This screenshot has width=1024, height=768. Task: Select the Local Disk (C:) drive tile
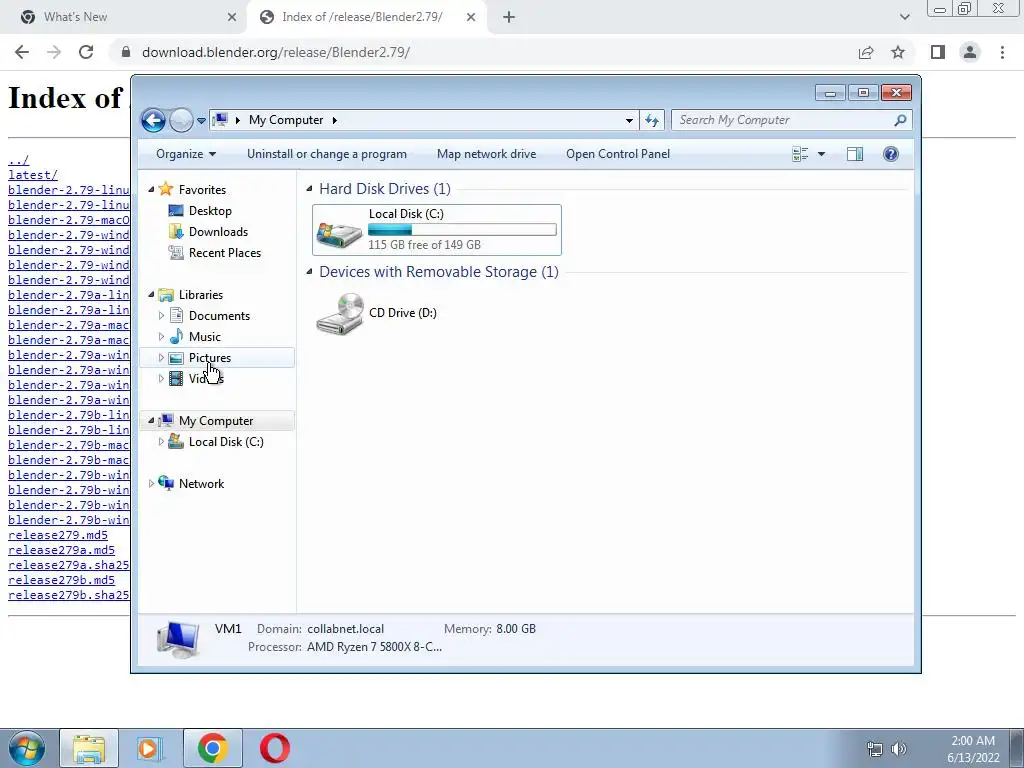[437, 230]
